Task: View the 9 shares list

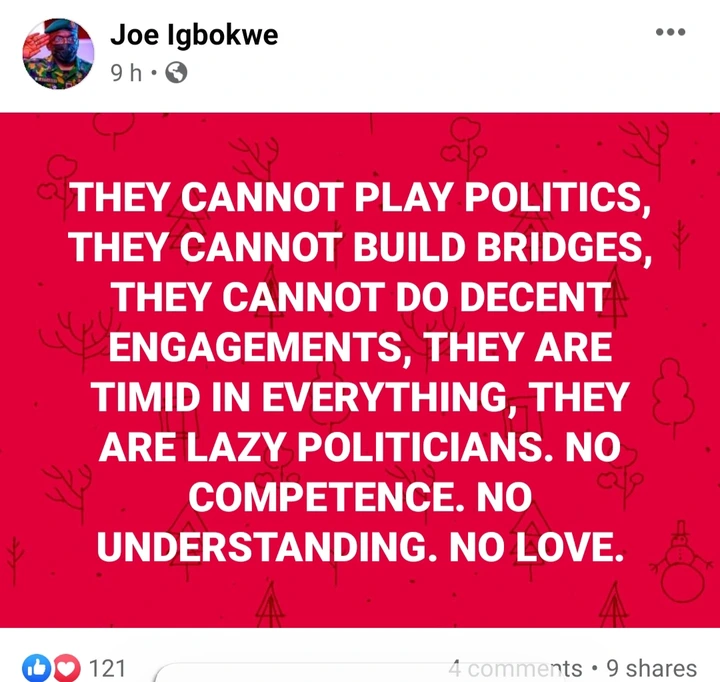Action: pos(652,668)
